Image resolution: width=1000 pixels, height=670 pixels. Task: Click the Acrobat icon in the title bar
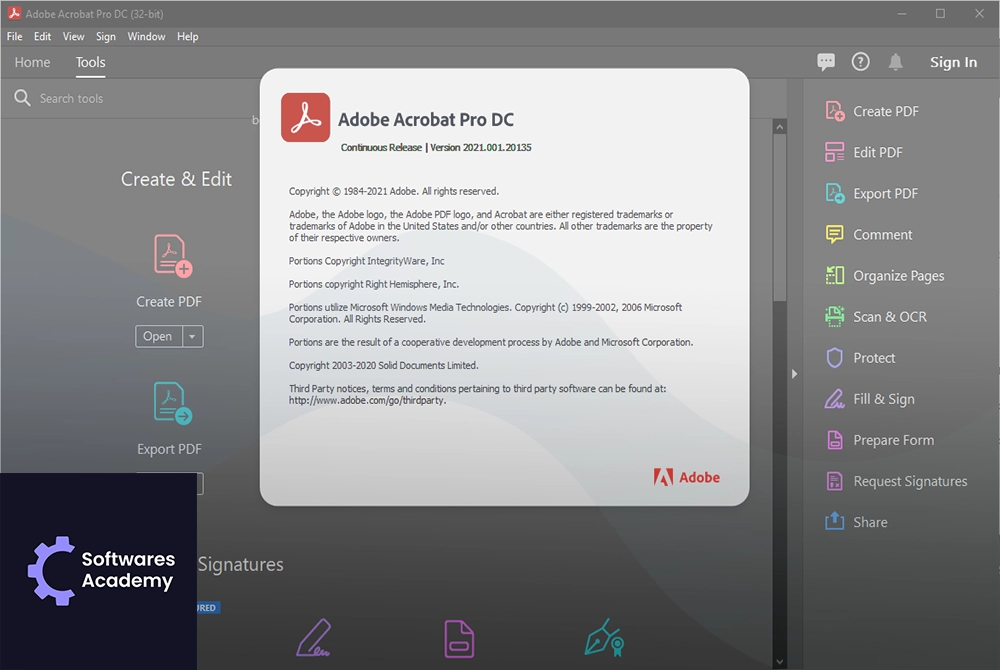(14, 13)
